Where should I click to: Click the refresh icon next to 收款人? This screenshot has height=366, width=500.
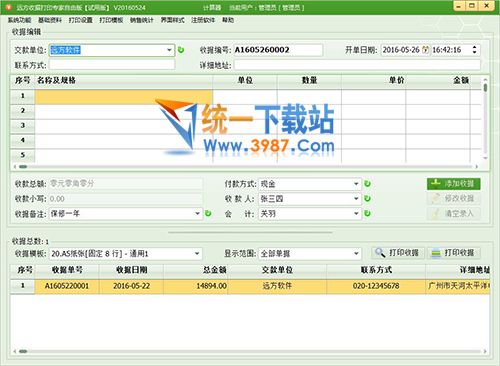tap(367, 199)
